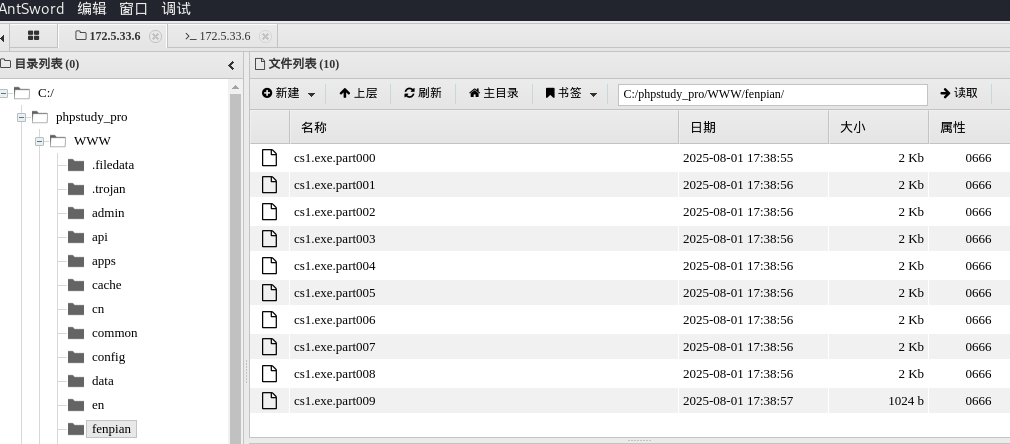This screenshot has height=444, width=1010.
Task: Open the 调试 menu
Action: (x=176, y=9)
